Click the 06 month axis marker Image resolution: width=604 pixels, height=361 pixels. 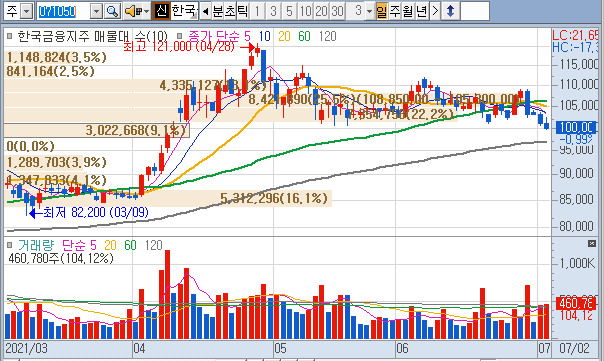pos(403,348)
